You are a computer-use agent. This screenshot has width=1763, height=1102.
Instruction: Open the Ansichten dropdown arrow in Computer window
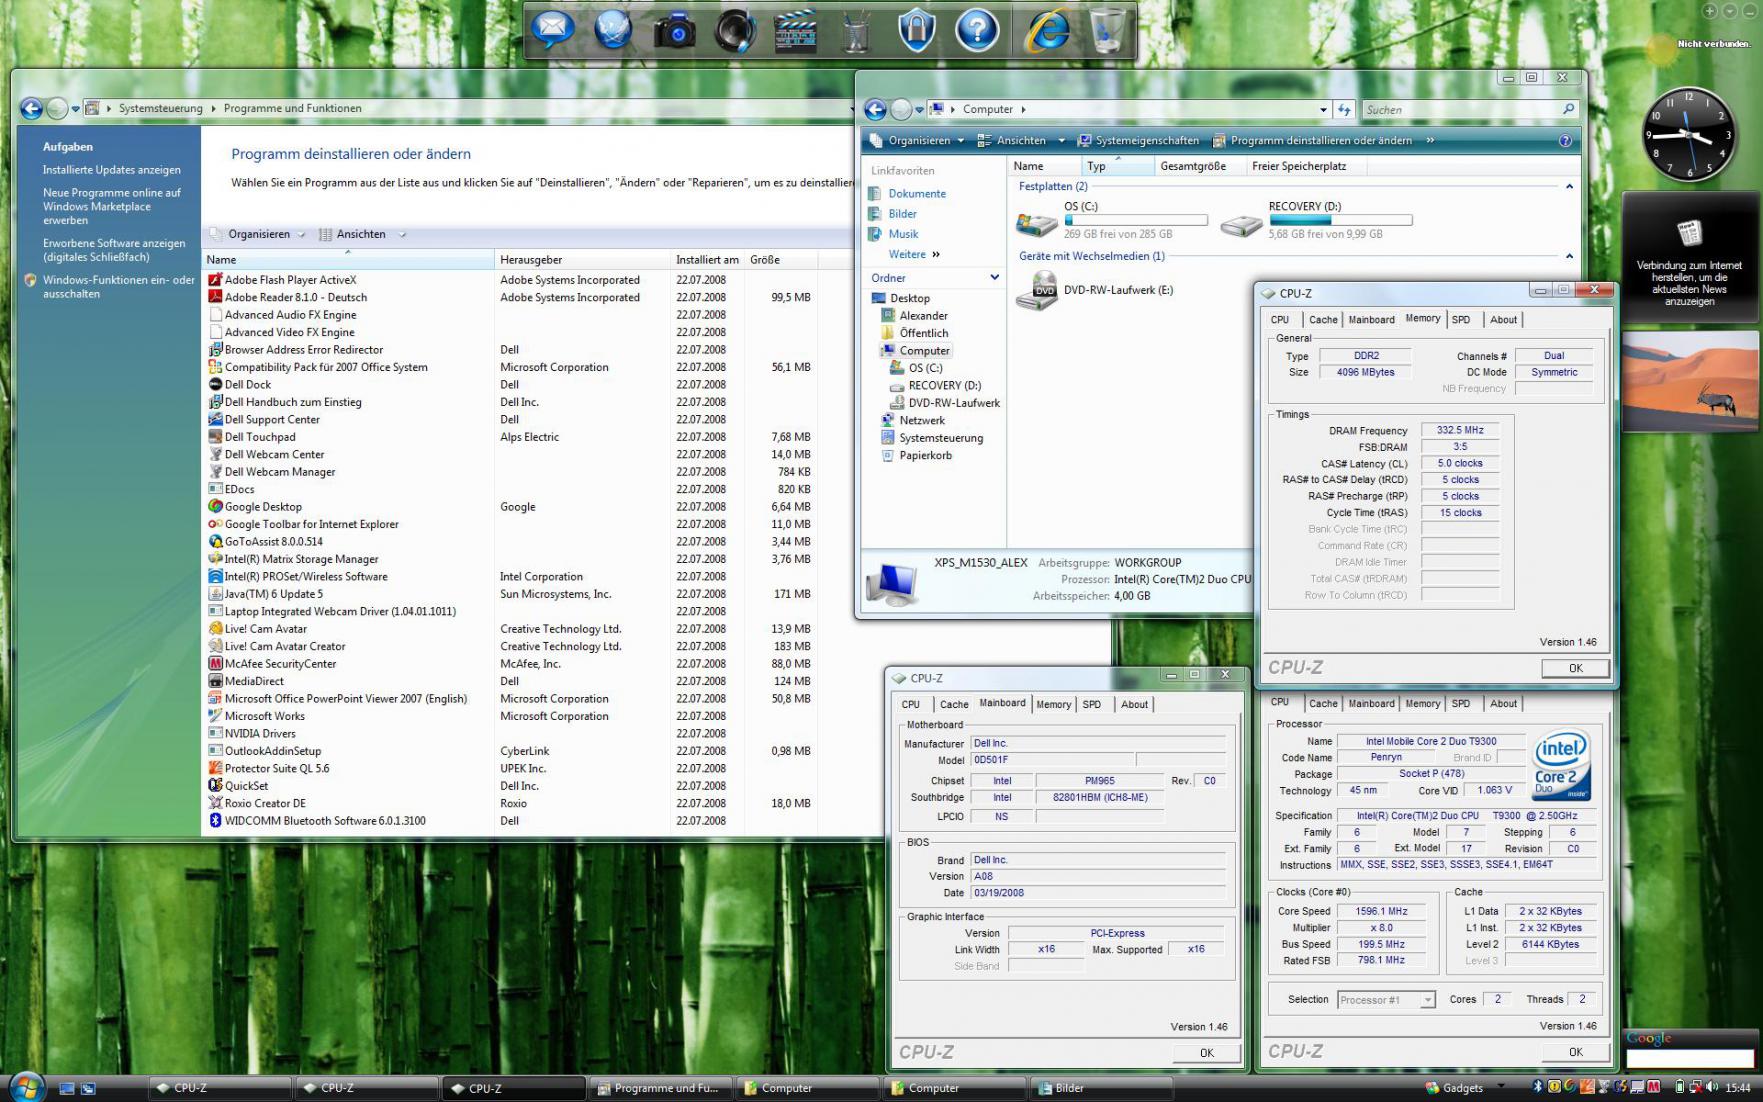point(1061,140)
